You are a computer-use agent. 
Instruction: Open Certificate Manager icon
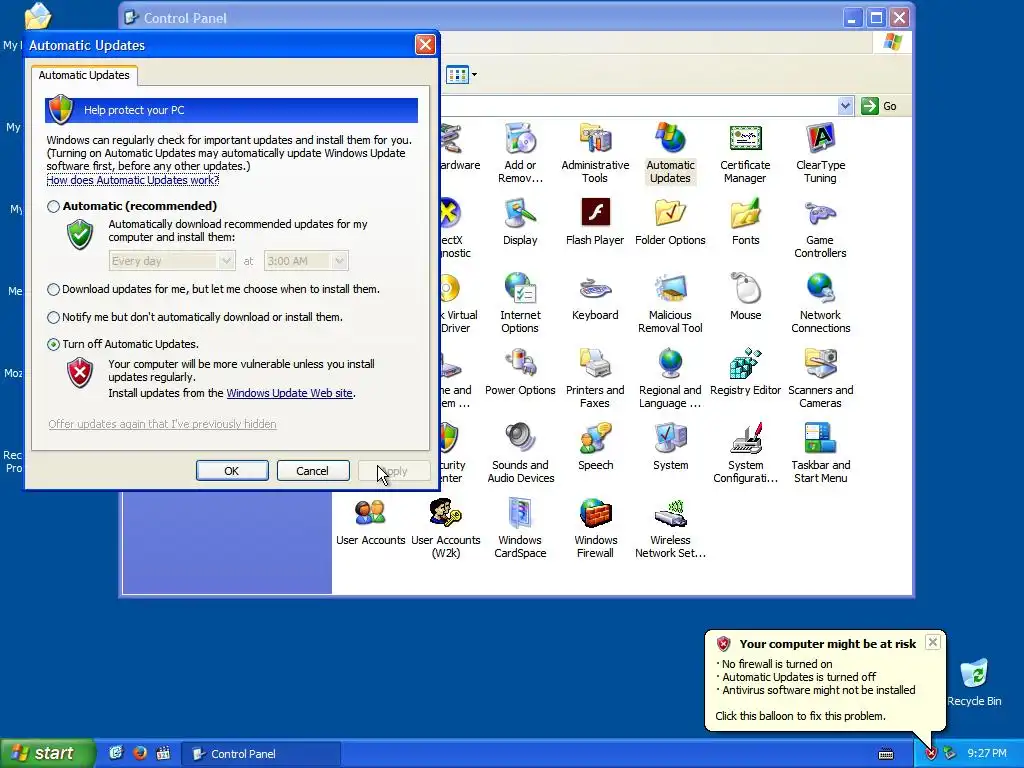[745, 153]
